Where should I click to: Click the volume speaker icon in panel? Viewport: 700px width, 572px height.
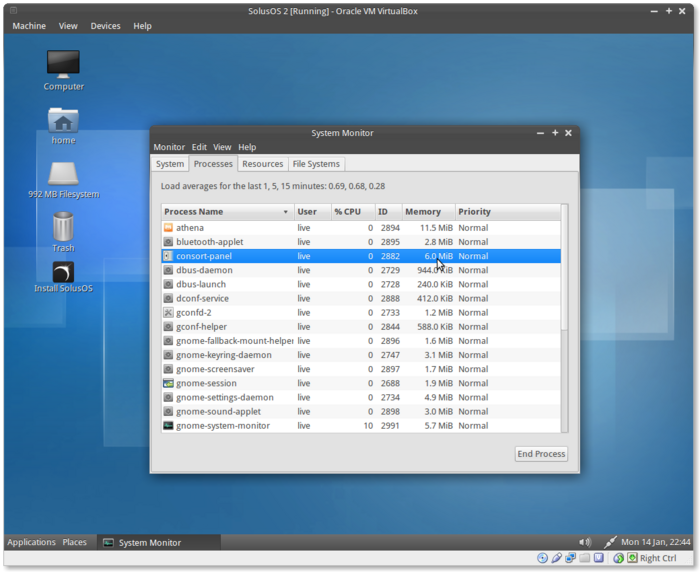coord(585,542)
